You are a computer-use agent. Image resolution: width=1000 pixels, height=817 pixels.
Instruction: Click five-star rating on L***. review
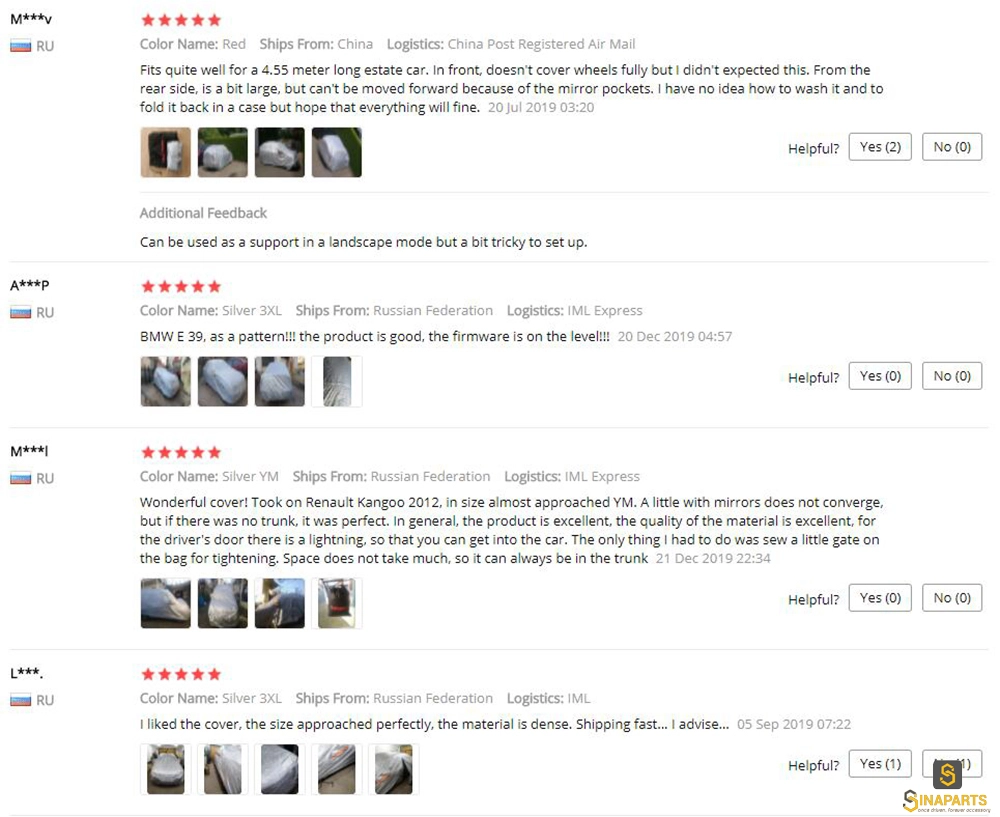pyautogui.click(x=181, y=674)
